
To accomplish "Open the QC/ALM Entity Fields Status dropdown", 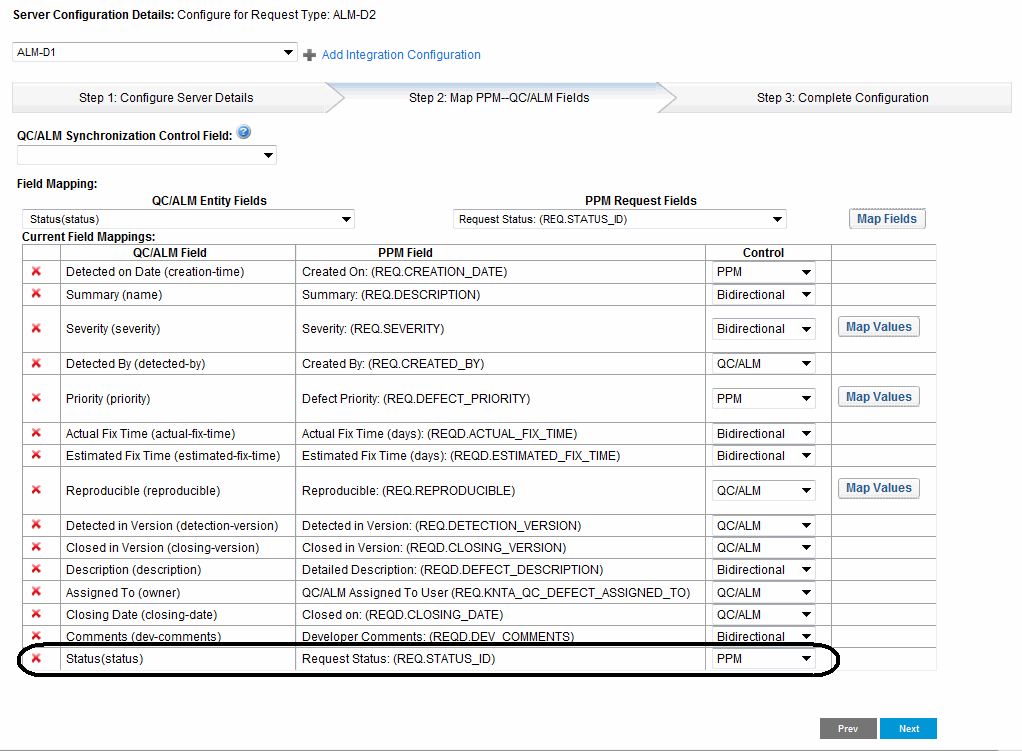I will (x=188, y=219).
